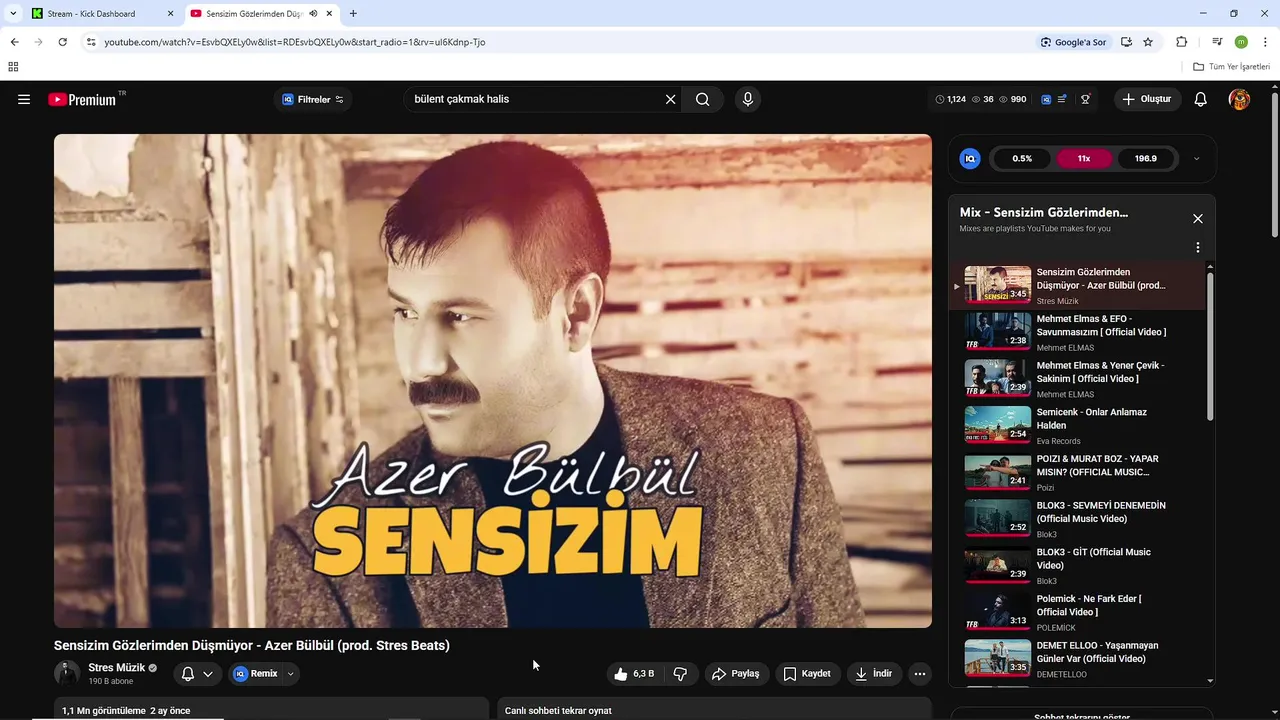
Task: Open the apps grid in bookmarks bar
Action: click(13, 67)
